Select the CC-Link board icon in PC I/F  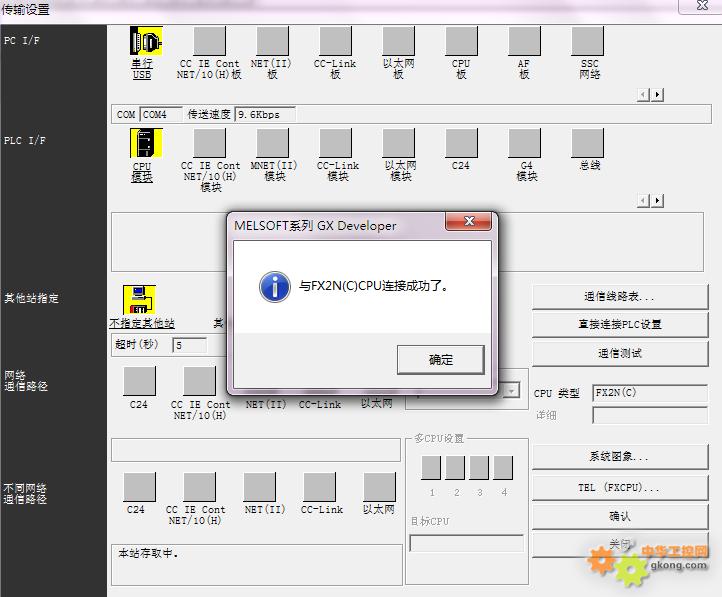[336, 41]
